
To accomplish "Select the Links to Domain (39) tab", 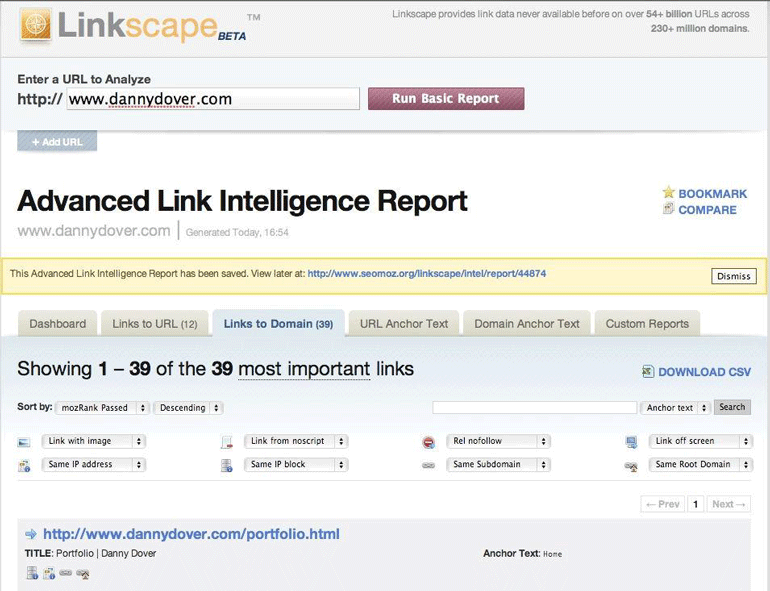I will [x=278, y=324].
